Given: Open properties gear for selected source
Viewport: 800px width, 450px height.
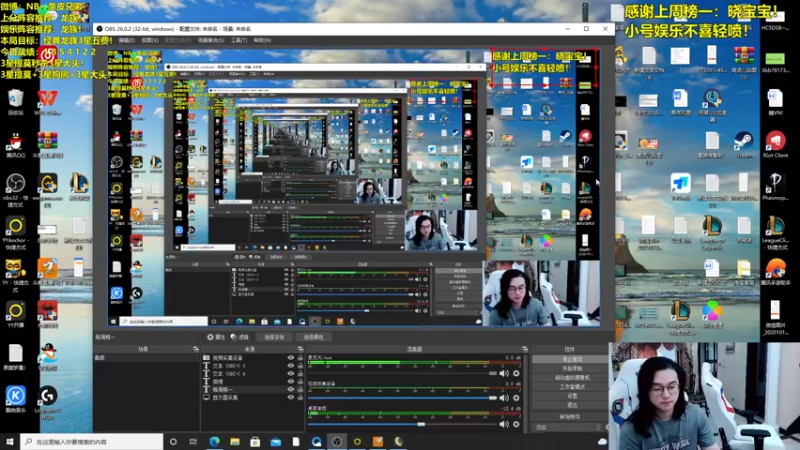Looking at the screenshot, I should tap(216, 337).
